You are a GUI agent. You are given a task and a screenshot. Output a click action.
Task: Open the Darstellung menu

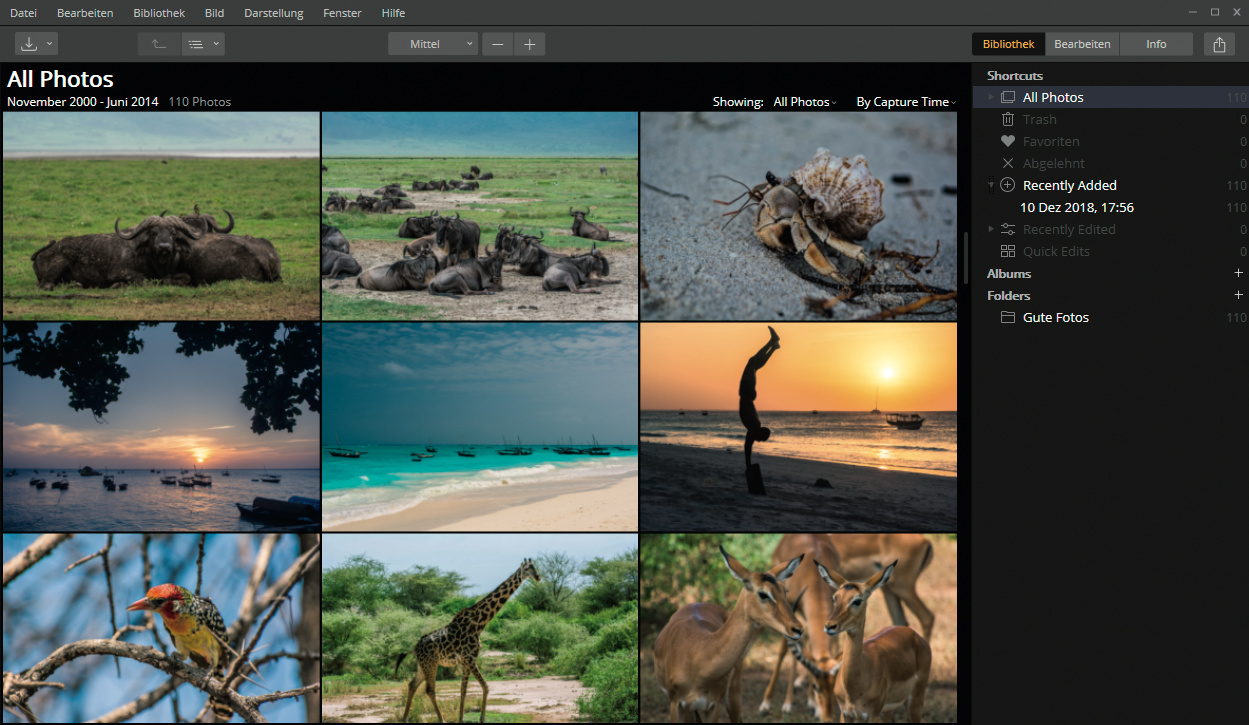275,13
